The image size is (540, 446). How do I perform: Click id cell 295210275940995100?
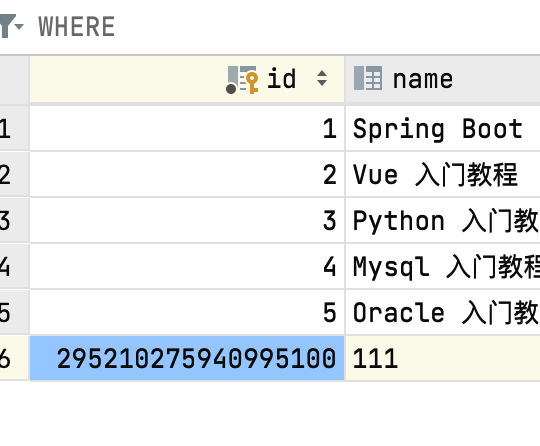[187, 359]
